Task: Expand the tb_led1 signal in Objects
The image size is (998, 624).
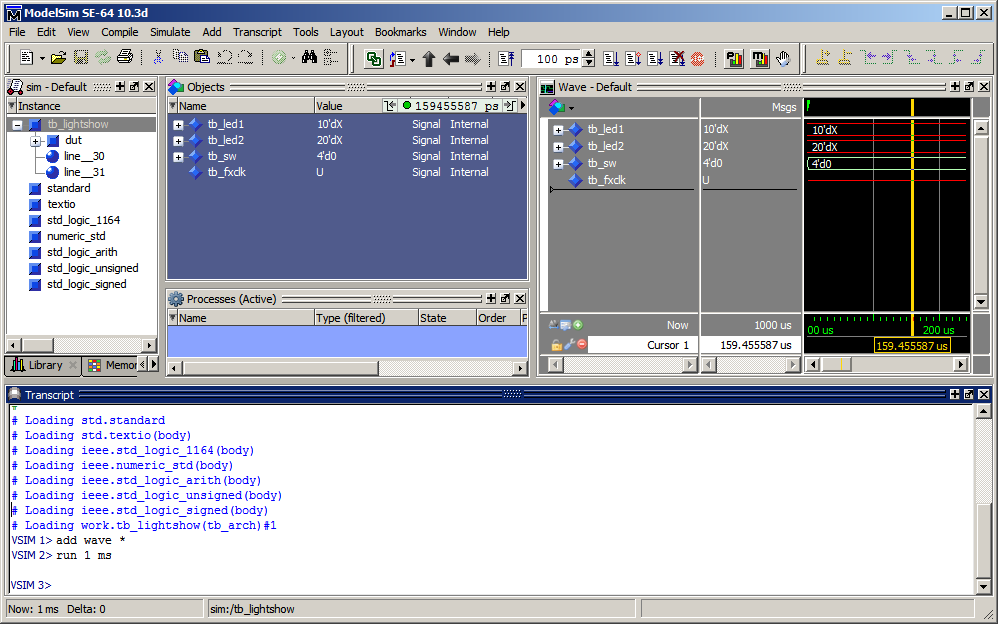Action: (x=178, y=125)
